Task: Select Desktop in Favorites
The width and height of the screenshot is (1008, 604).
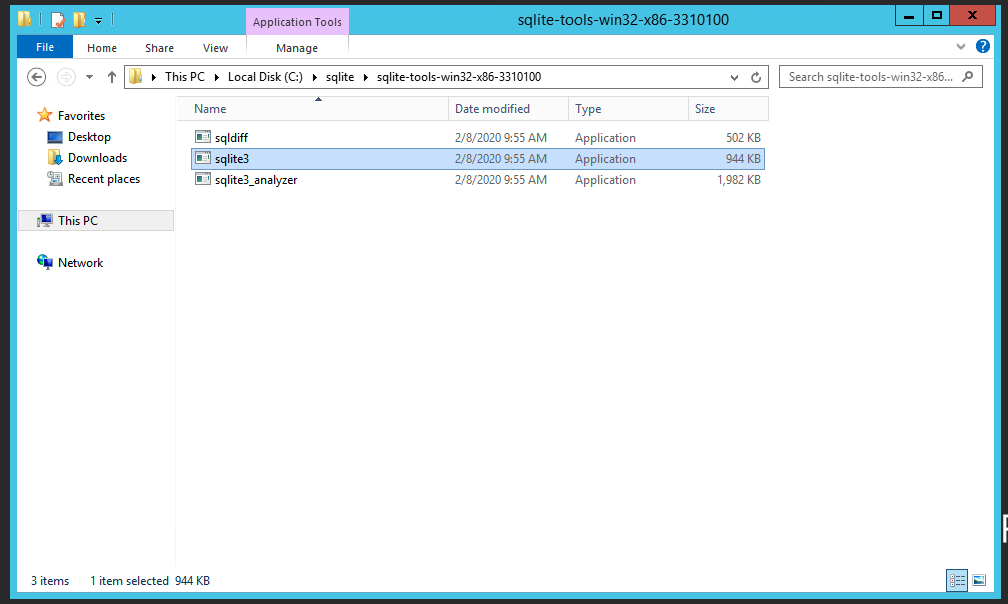Action: [89, 137]
